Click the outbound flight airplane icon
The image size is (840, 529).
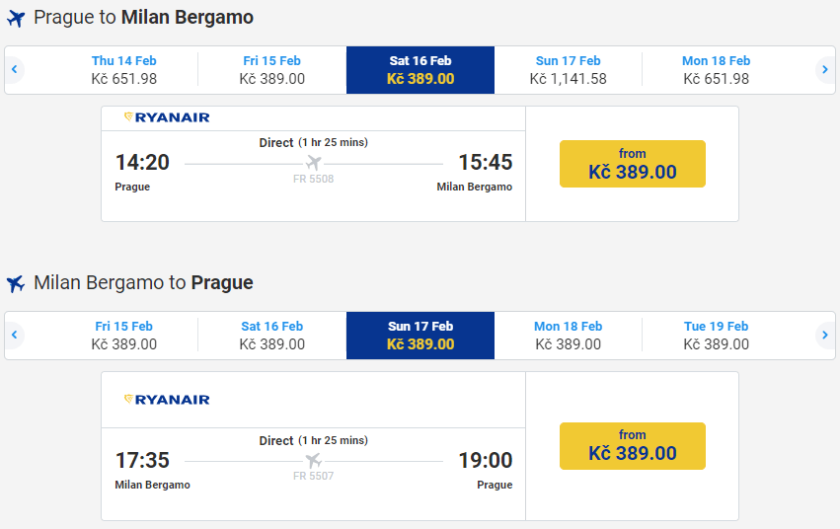pyautogui.click(x=15, y=18)
